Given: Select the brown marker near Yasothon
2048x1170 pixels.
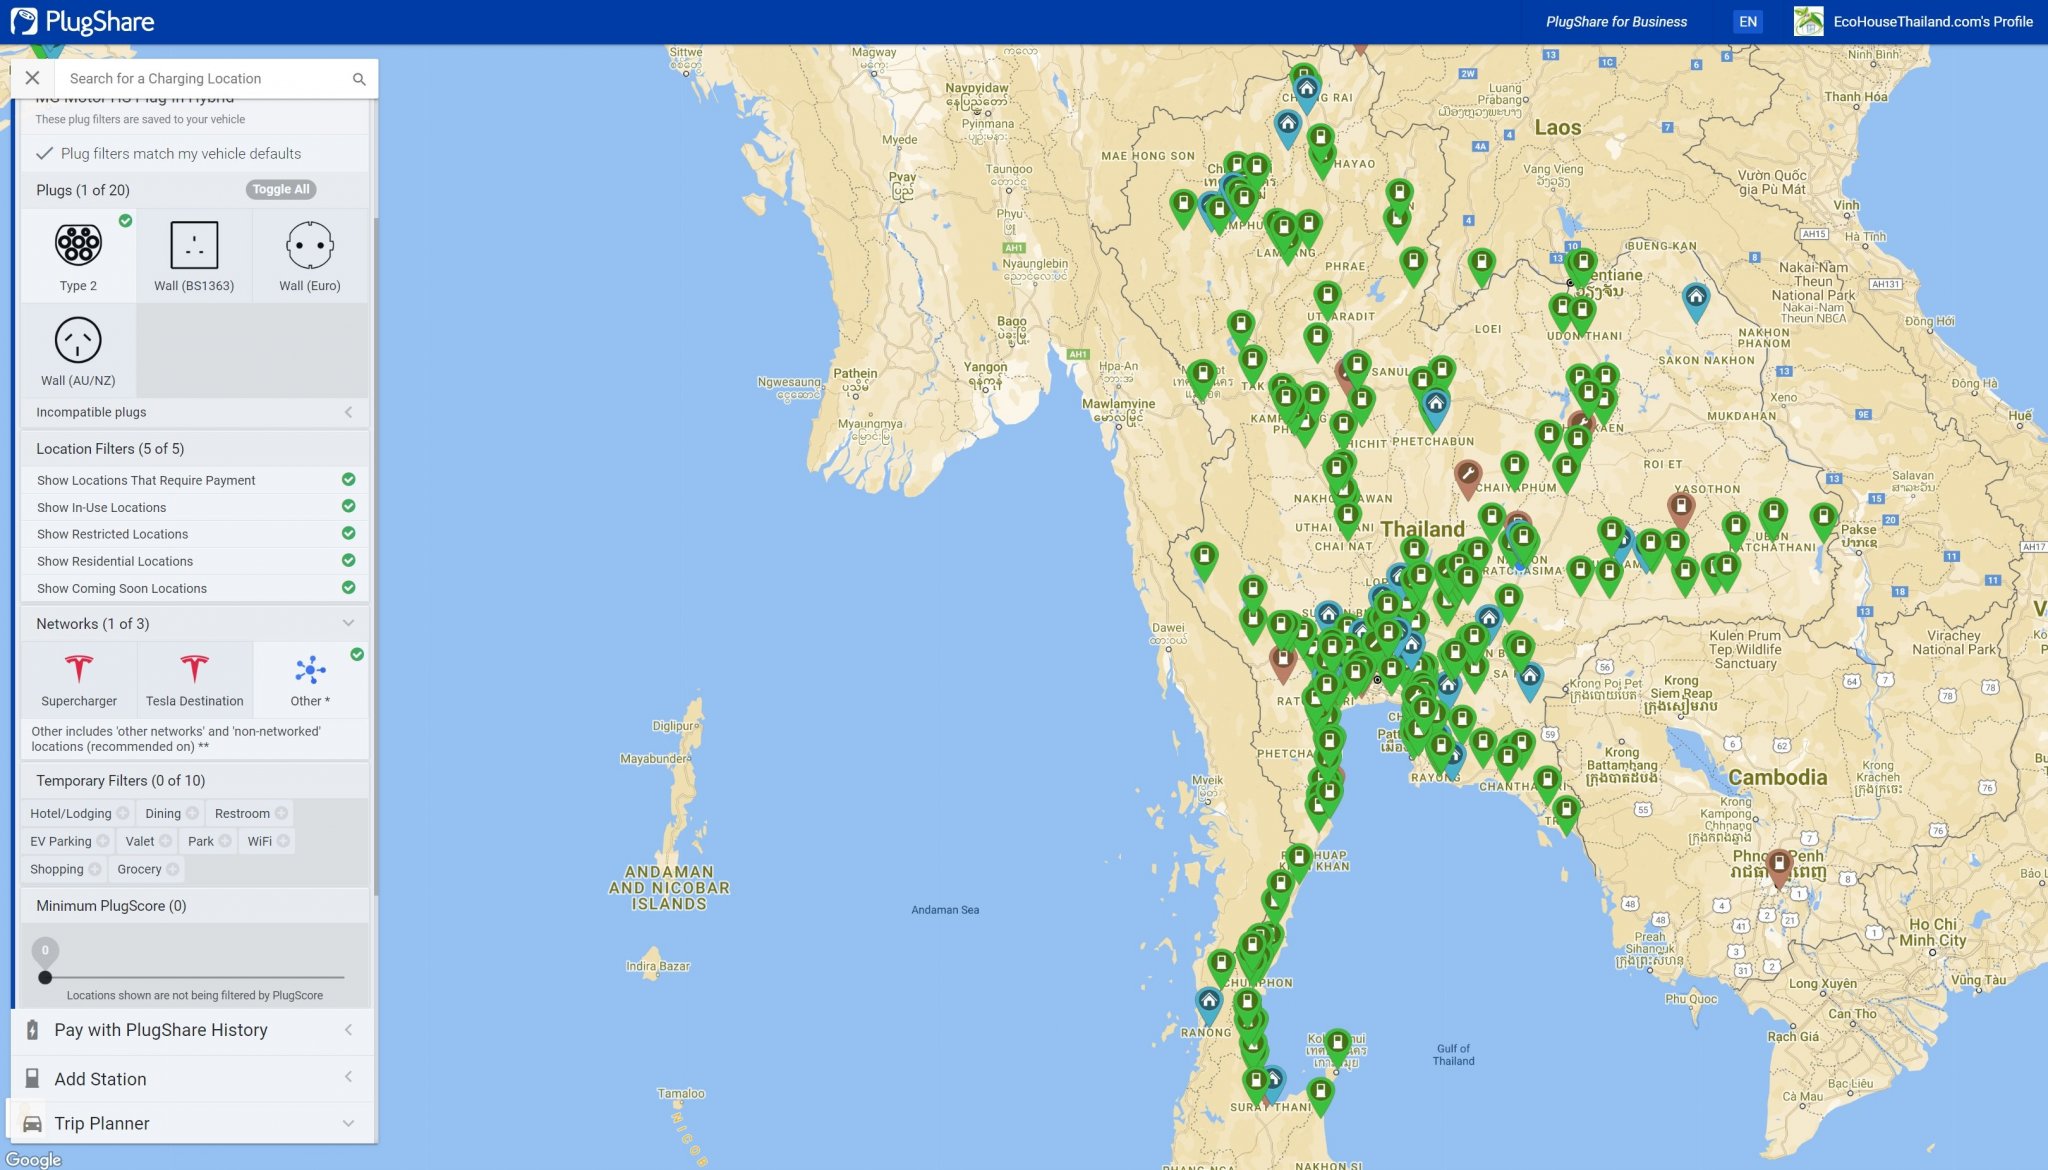Looking at the screenshot, I should (x=1681, y=508).
